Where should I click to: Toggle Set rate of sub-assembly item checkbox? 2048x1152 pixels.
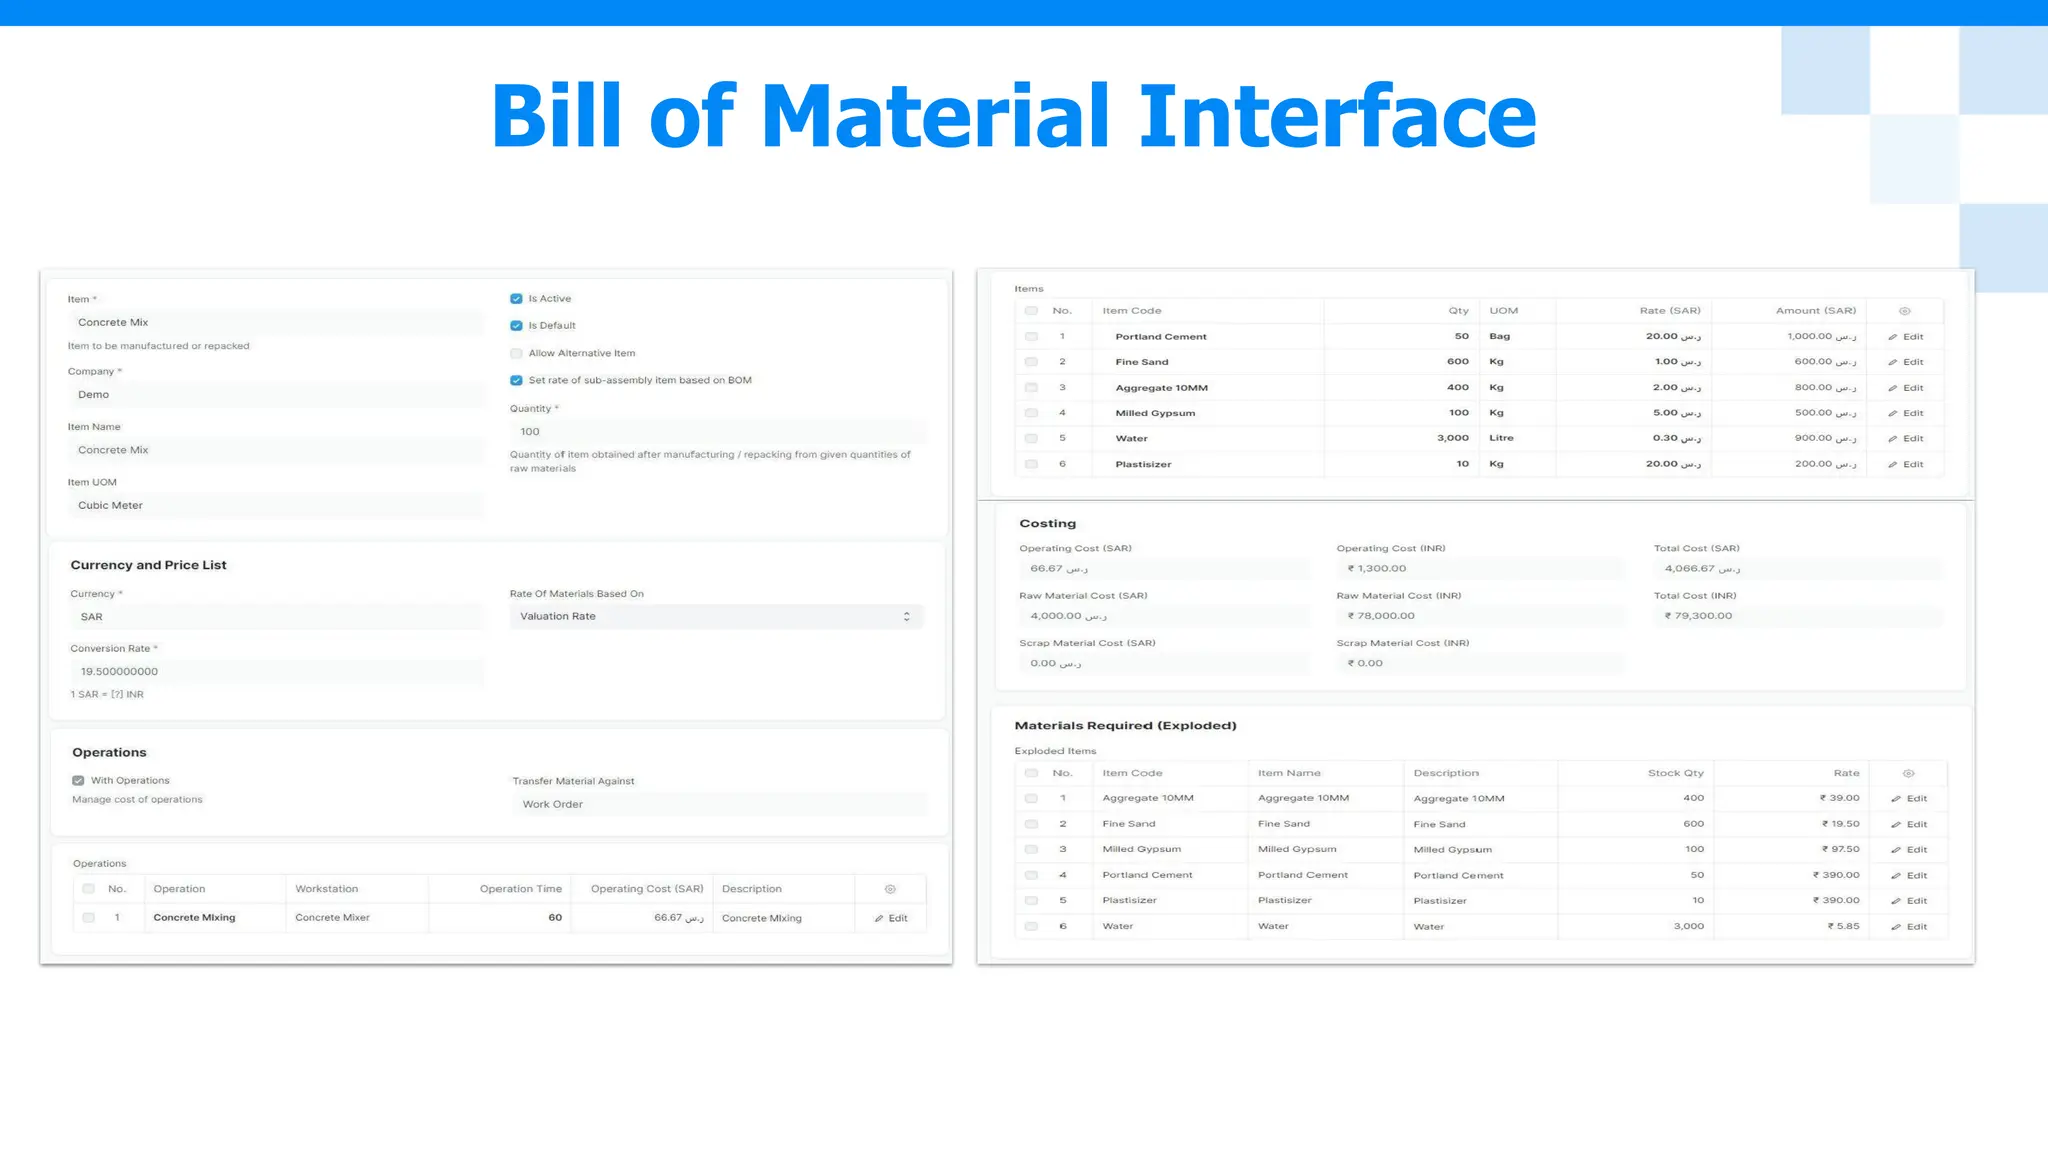(516, 380)
